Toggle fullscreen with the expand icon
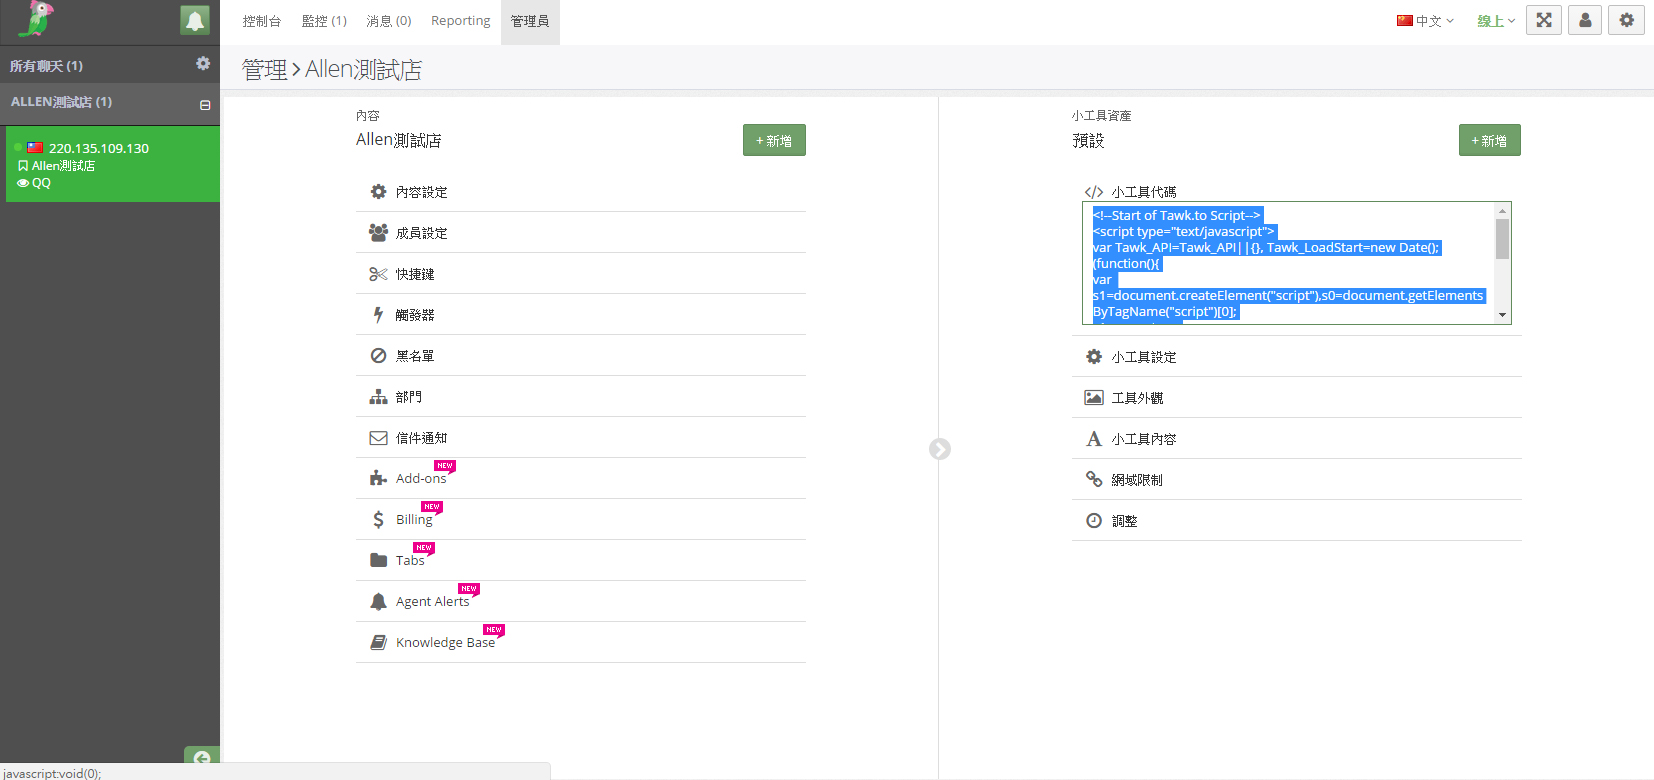This screenshot has width=1654, height=780. (1544, 20)
